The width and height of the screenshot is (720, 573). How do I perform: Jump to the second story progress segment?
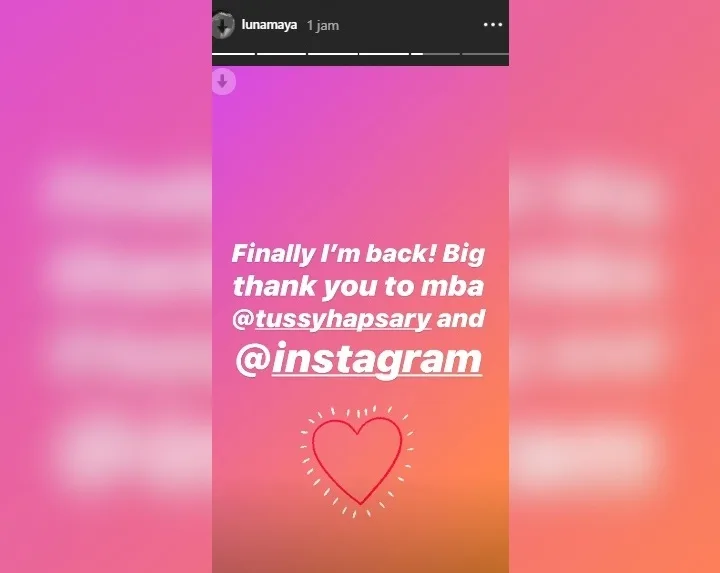click(281, 54)
